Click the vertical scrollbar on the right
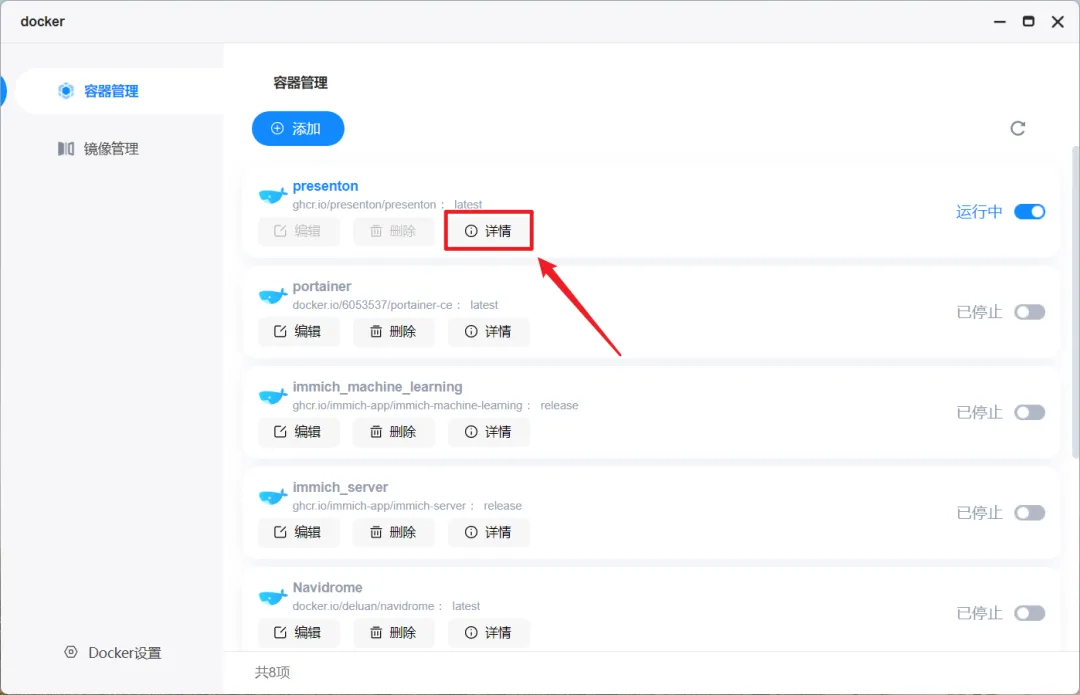This screenshot has height=695, width=1080. [x=1075, y=301]
